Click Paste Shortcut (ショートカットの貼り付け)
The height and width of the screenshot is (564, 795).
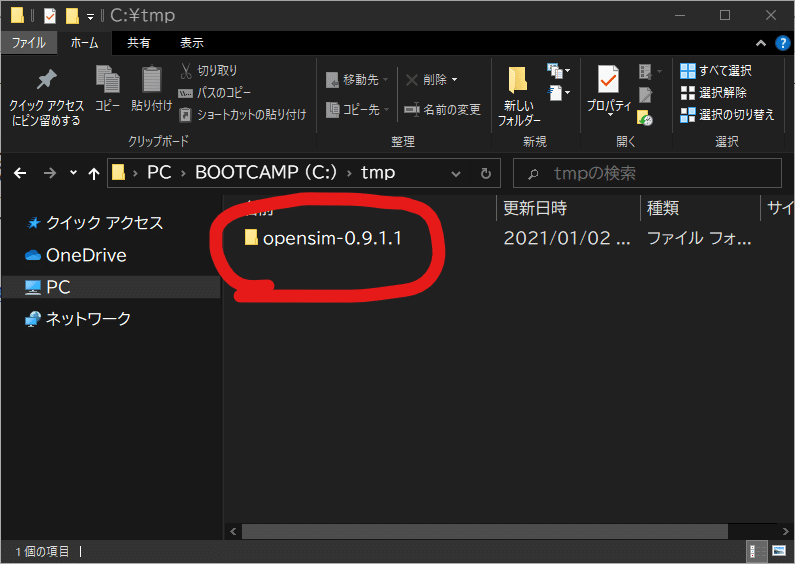point(243,115)
